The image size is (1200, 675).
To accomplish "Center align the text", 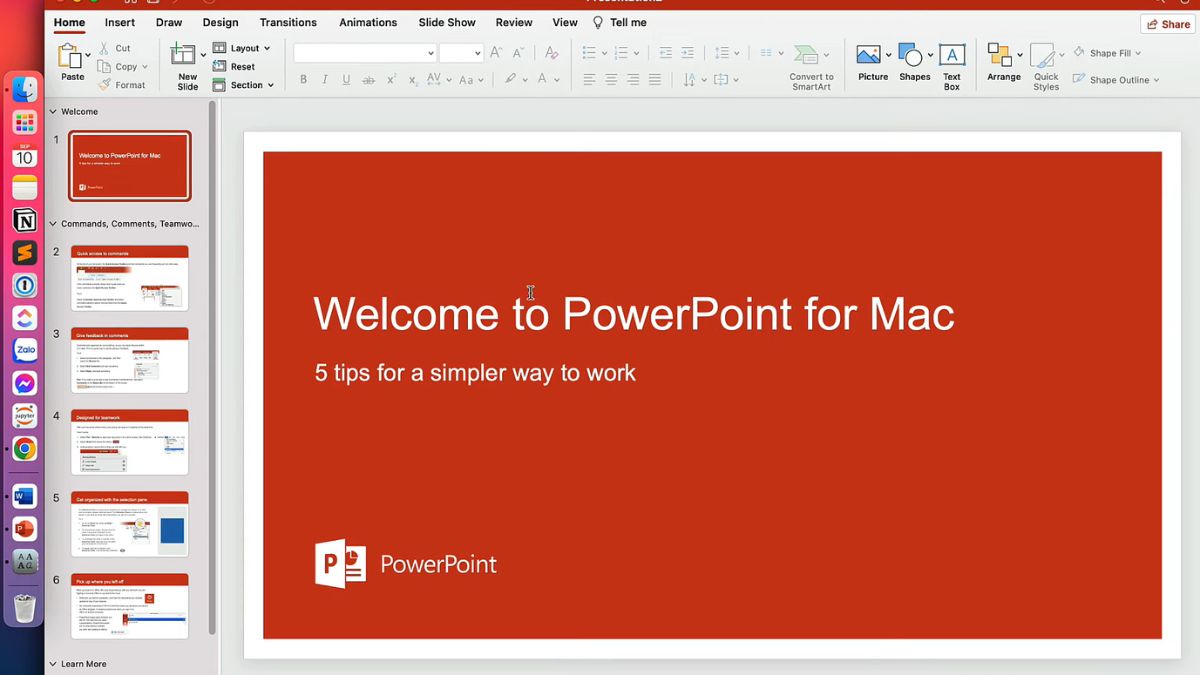I will 611,80.
